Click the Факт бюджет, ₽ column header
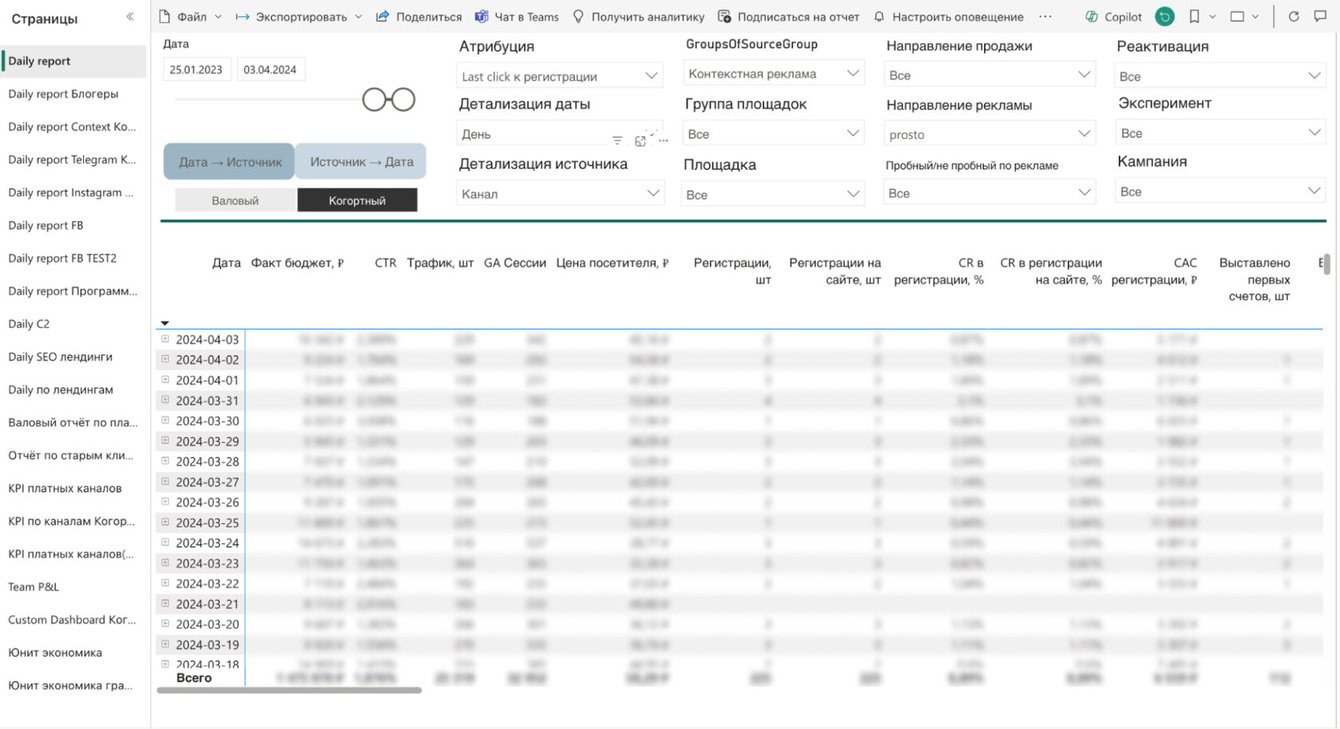The width and height of the screenshot is (1340, 729). pyautogui.click(x=297, y=263)
